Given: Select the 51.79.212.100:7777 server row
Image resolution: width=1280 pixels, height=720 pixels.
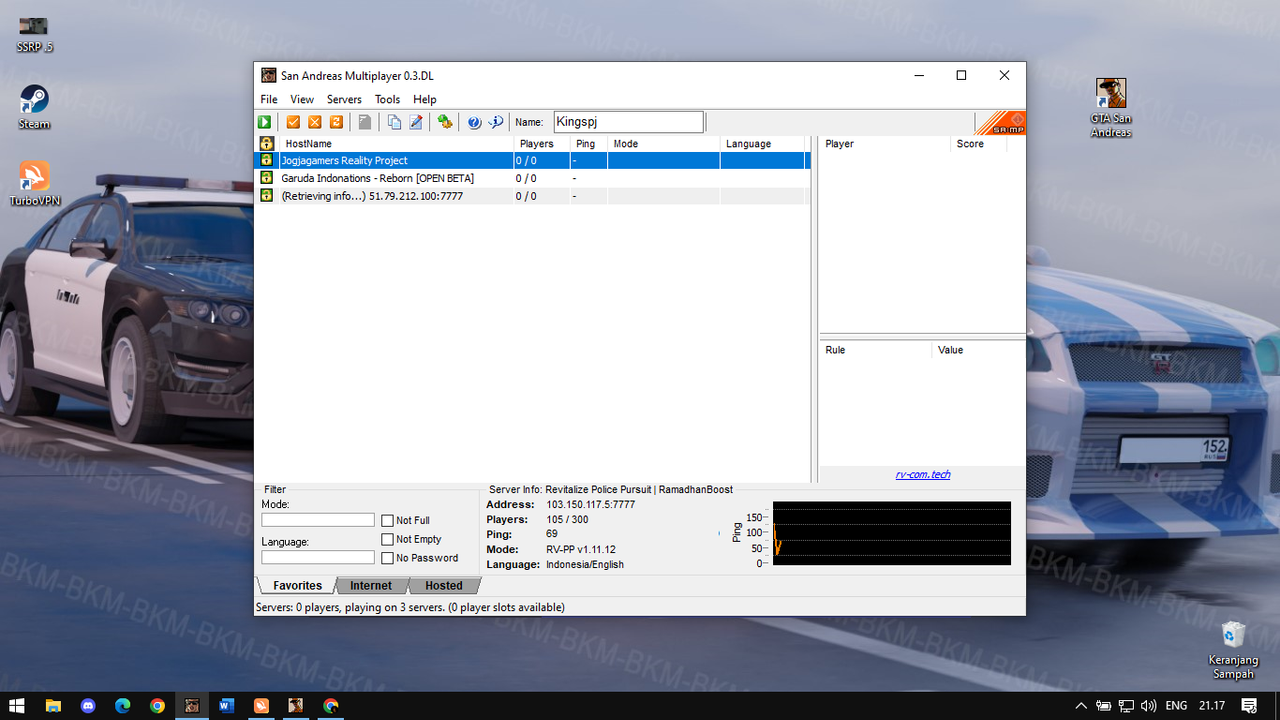Looking at the screenshot, I should 531,196.
